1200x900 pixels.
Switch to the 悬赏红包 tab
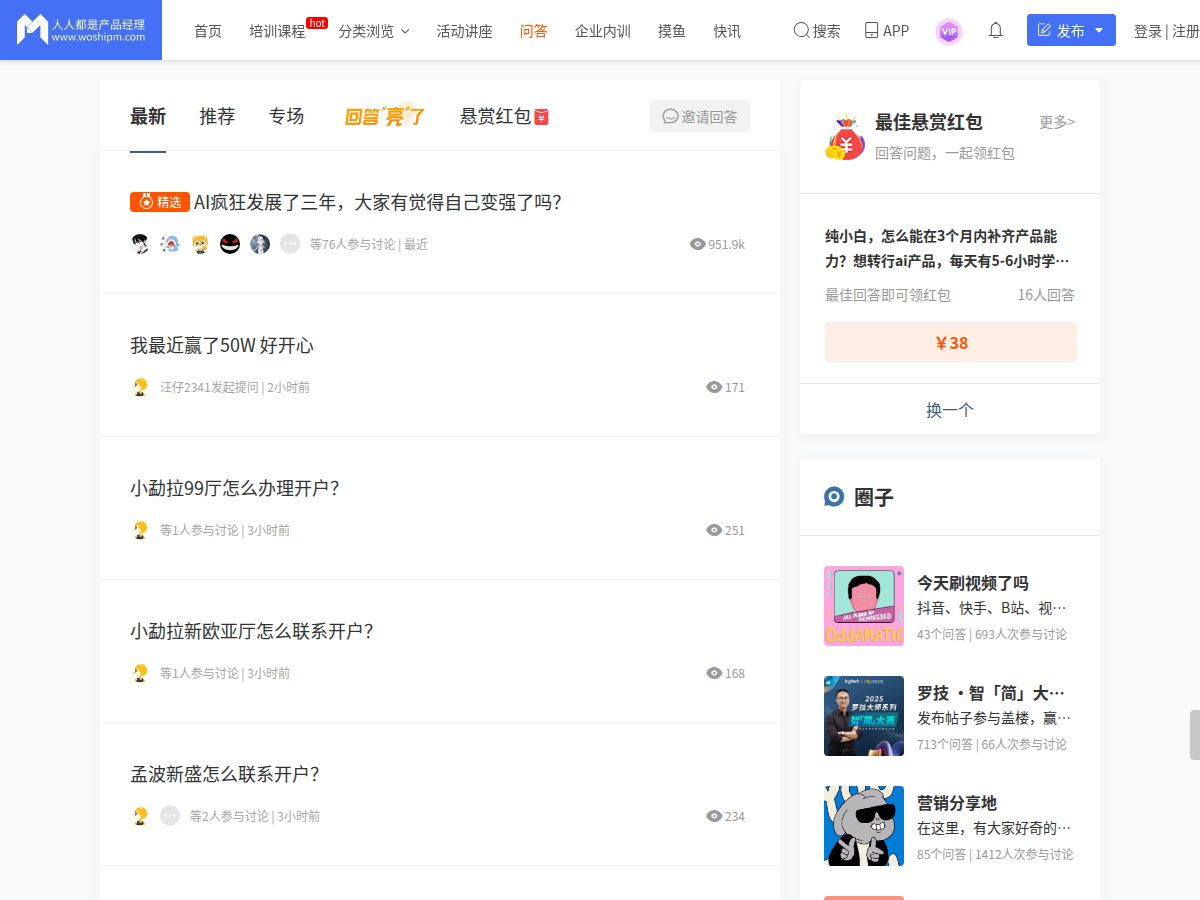click(504, 116)
